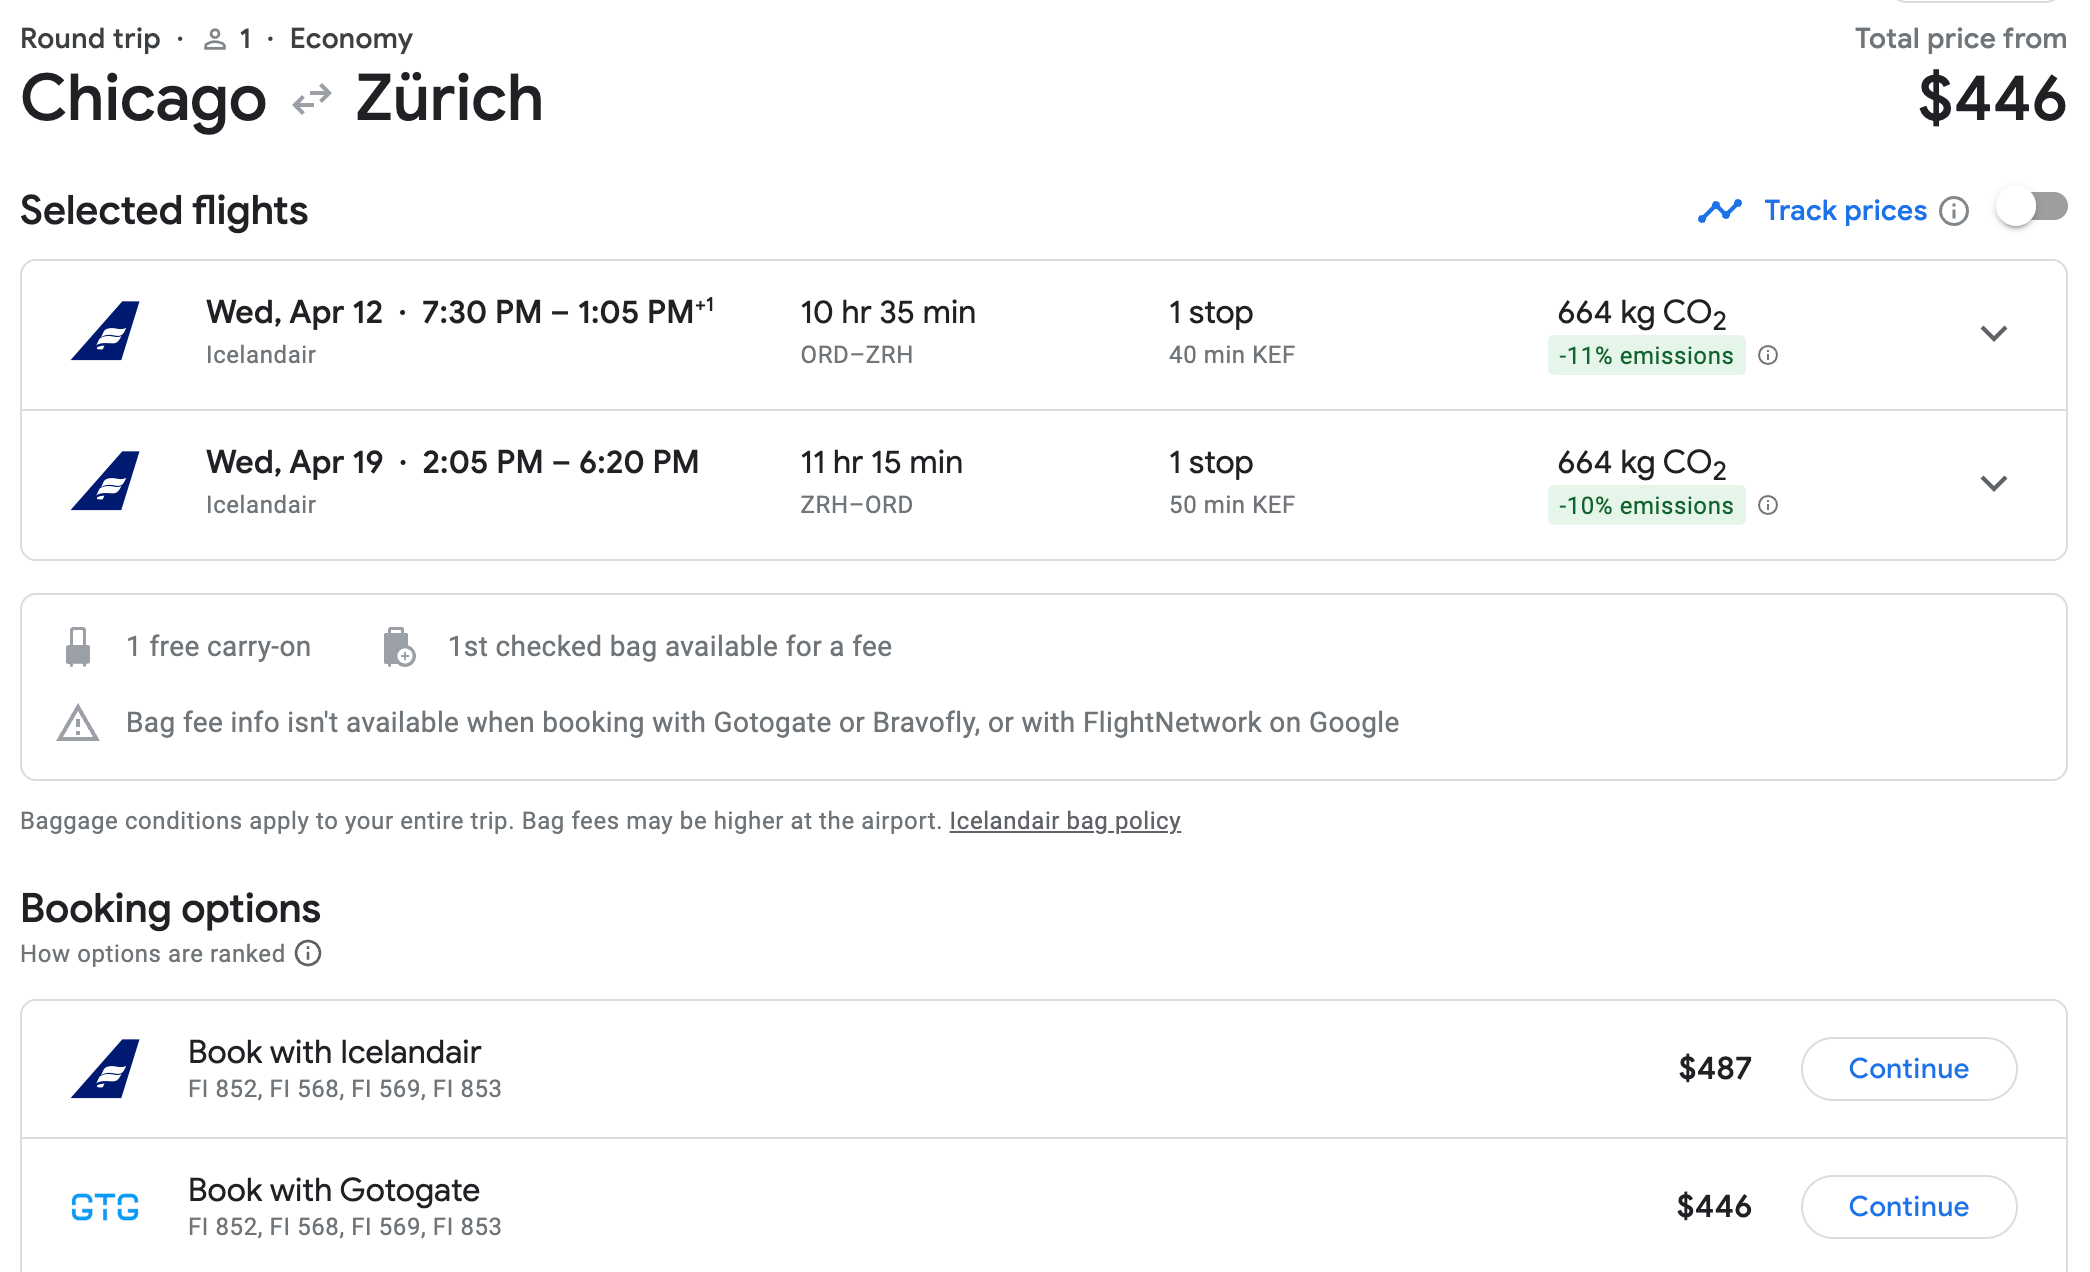Click the Icelandair logo on Apr 12 flight
2090x1272 pixels.
[x=105, y=331]
